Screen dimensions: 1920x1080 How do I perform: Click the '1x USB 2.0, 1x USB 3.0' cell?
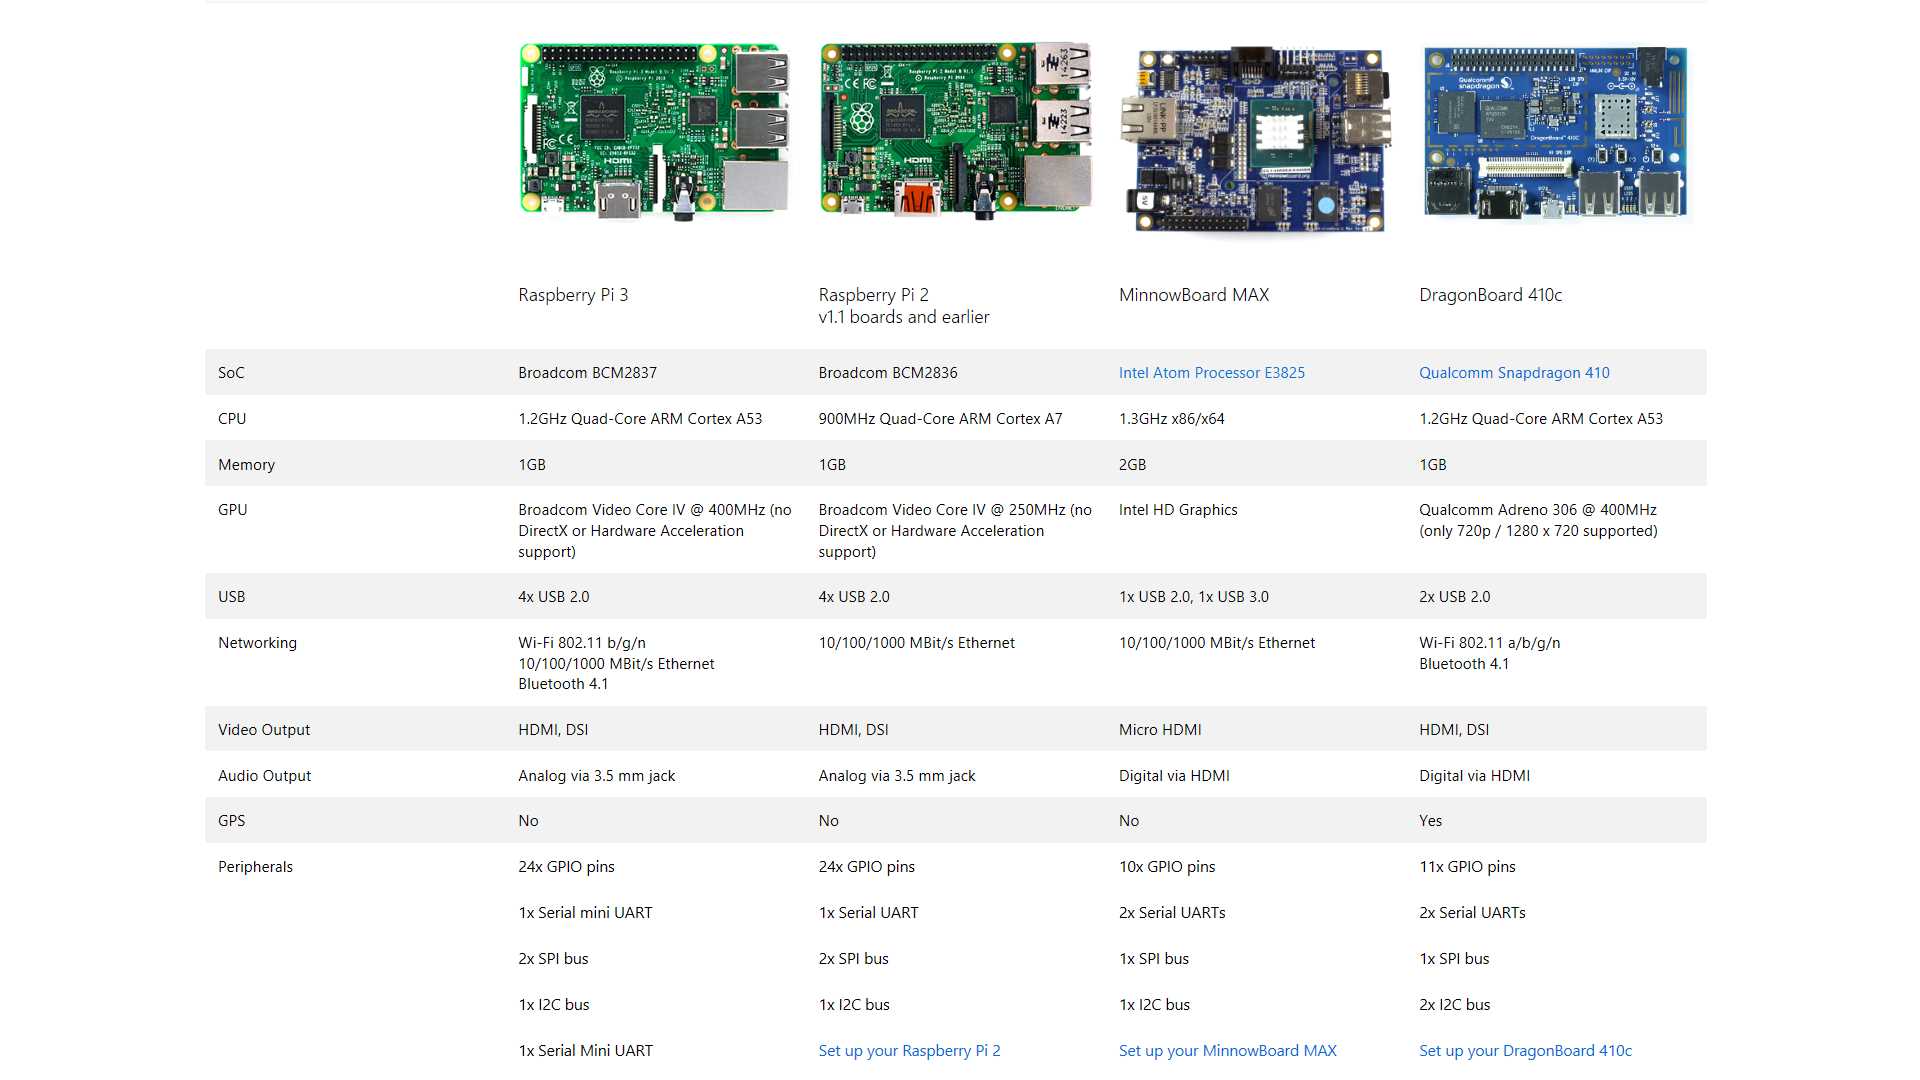click(x=1193, y=597)
